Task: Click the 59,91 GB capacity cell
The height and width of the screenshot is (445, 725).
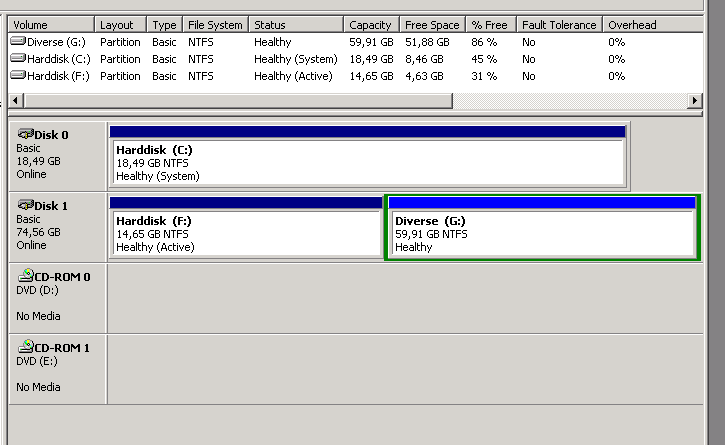Action: (371, 42)
